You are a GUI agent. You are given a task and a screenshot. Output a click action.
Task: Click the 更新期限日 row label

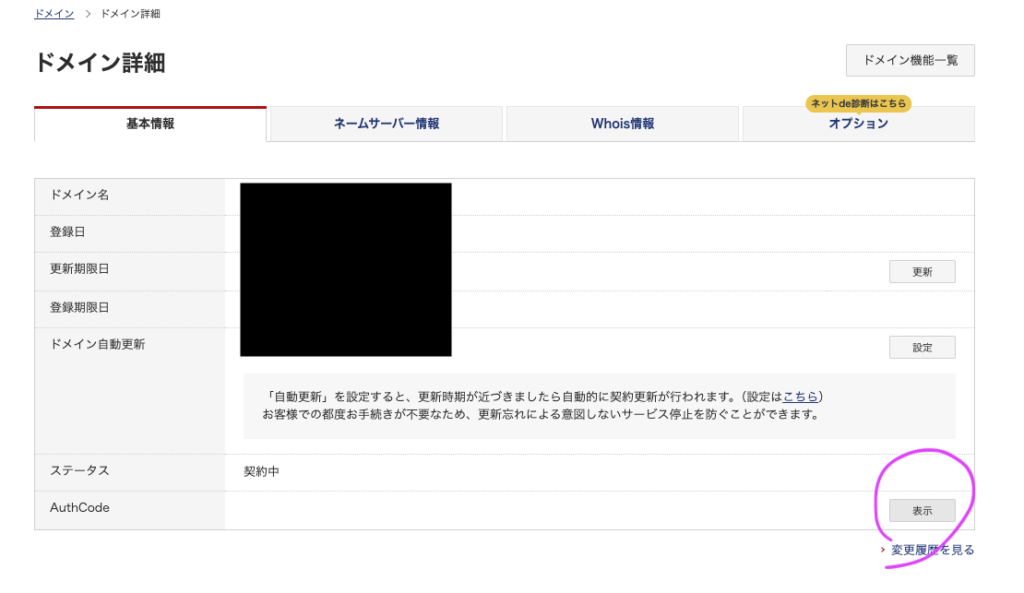click(80, 268)
